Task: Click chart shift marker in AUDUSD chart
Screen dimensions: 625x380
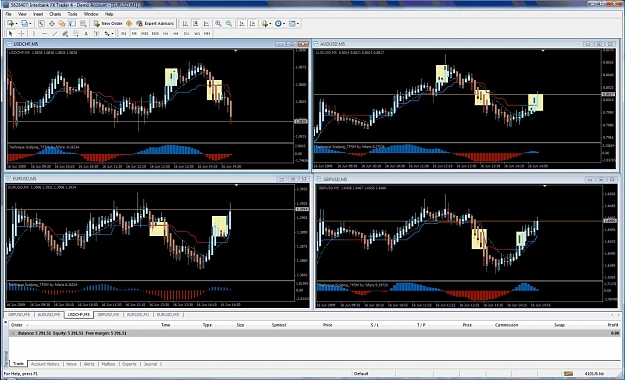Action: 542,51
